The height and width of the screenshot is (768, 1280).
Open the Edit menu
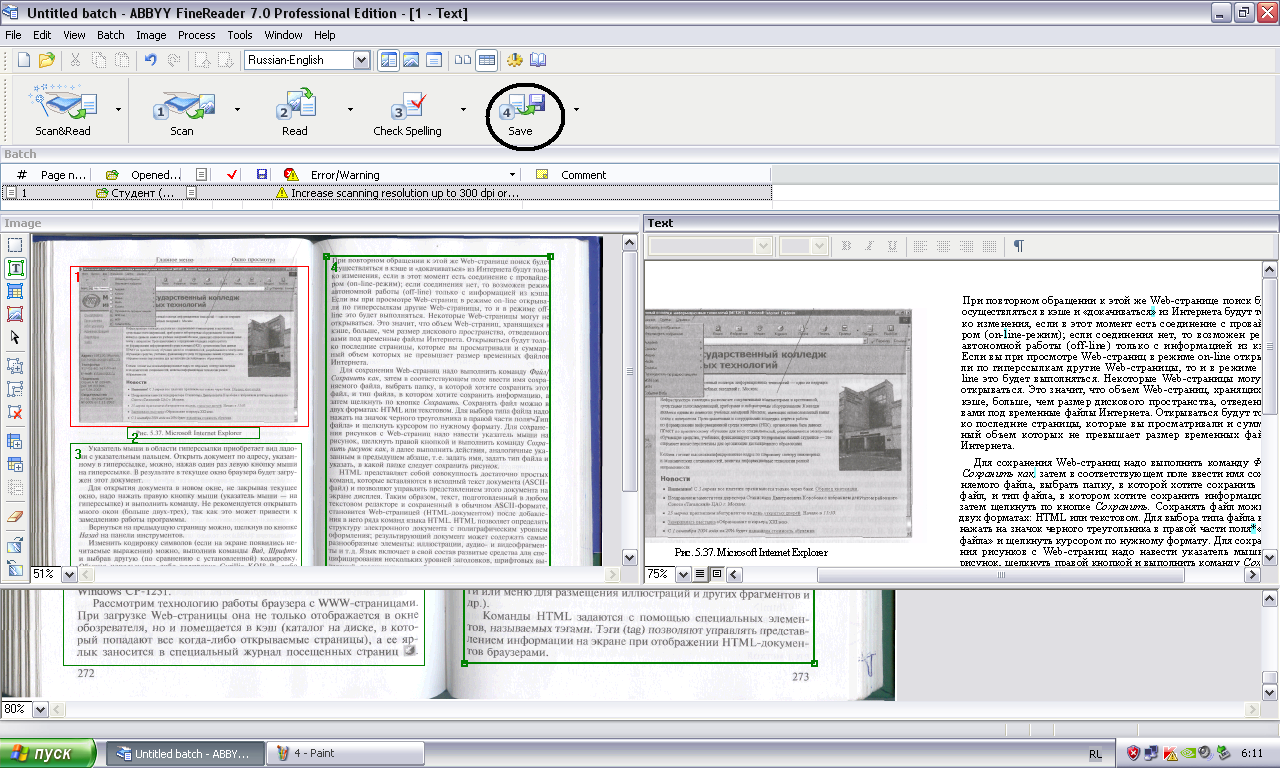pos(41,35)
